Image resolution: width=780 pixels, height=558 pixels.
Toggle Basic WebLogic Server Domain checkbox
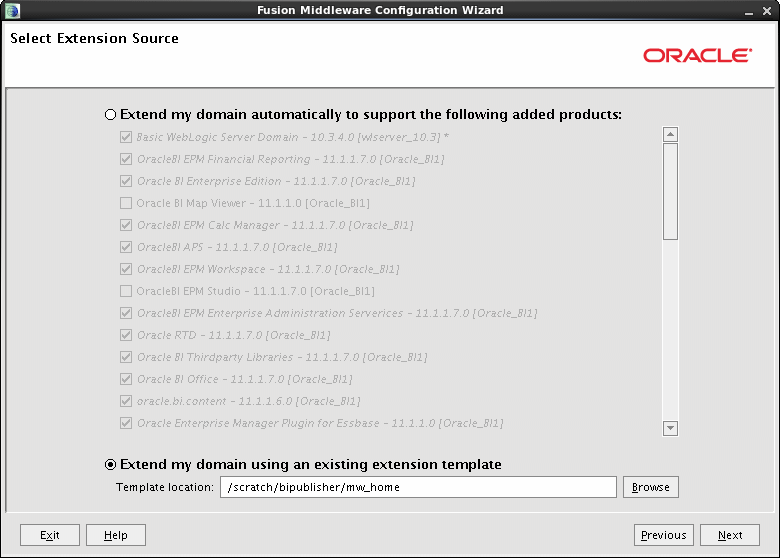tap(126, 137)
